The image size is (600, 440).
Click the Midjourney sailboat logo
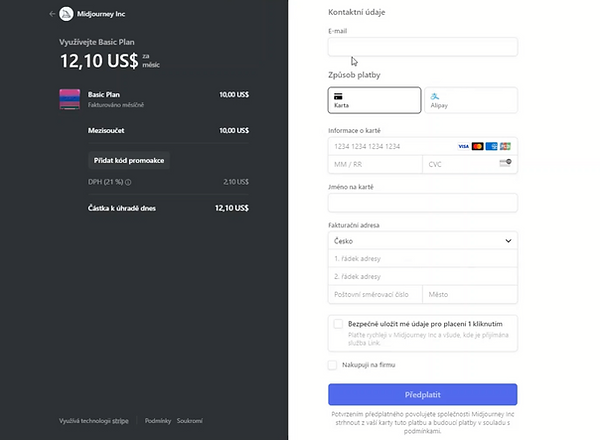66,14
